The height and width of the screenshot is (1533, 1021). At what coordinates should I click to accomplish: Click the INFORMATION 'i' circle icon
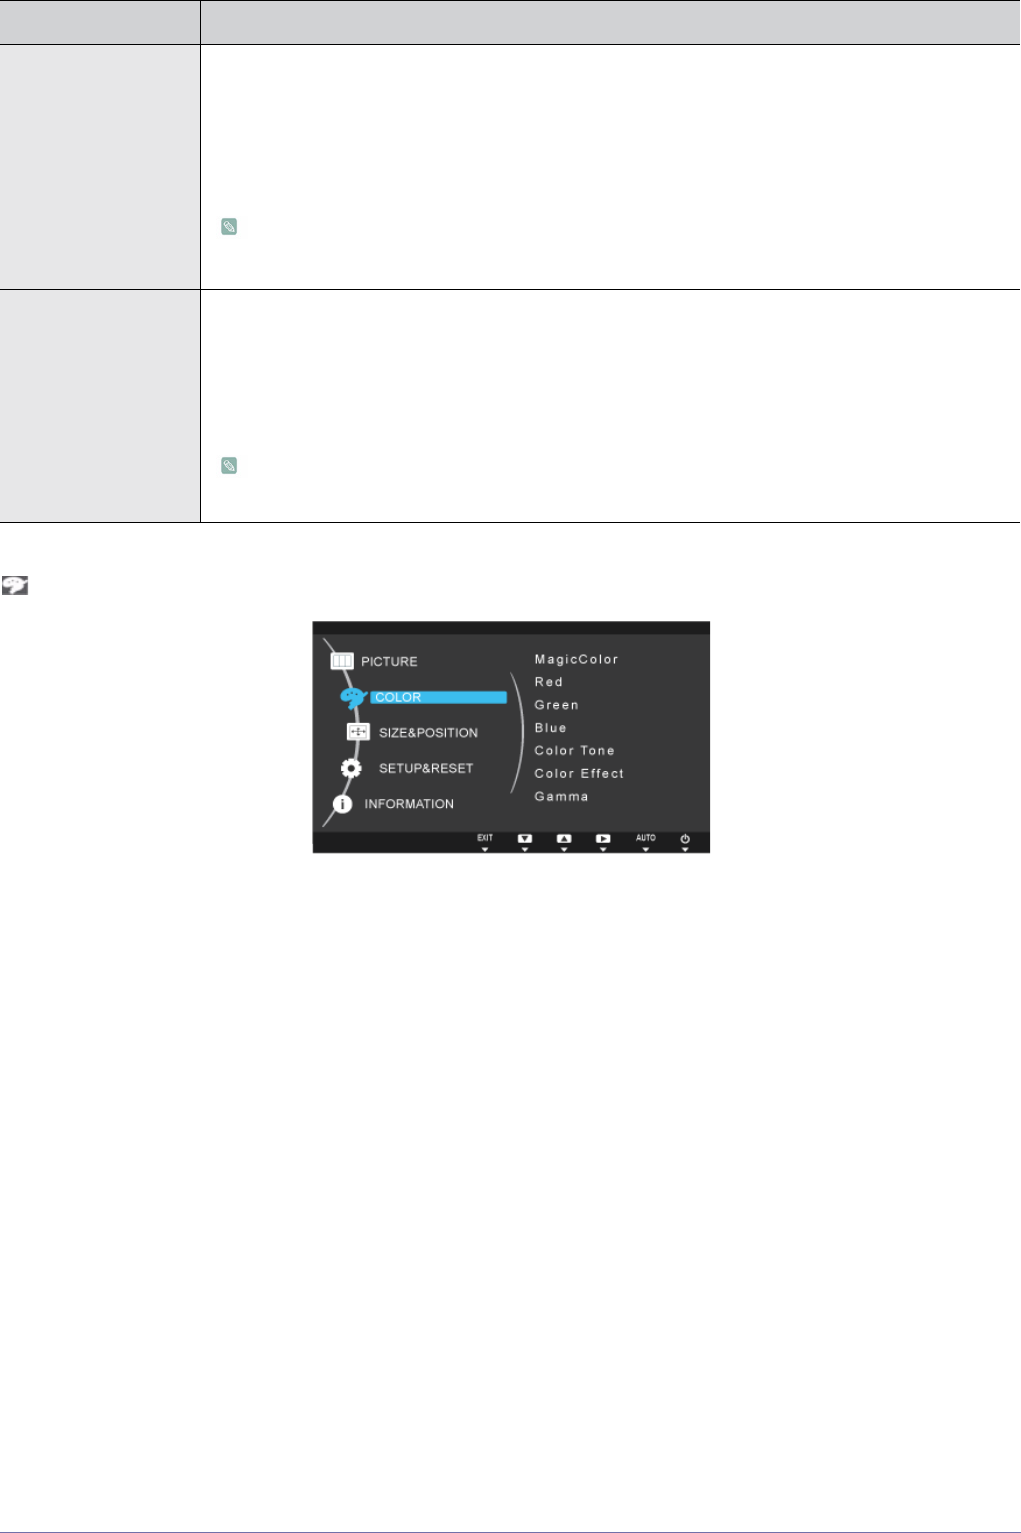pyautogui.click(x=342, y=804)
